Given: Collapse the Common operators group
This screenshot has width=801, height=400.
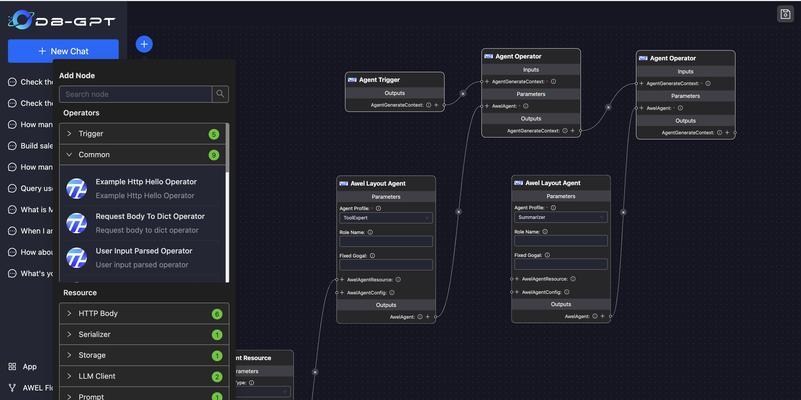Looking at the screenshot, I should [x=143, y=155].
